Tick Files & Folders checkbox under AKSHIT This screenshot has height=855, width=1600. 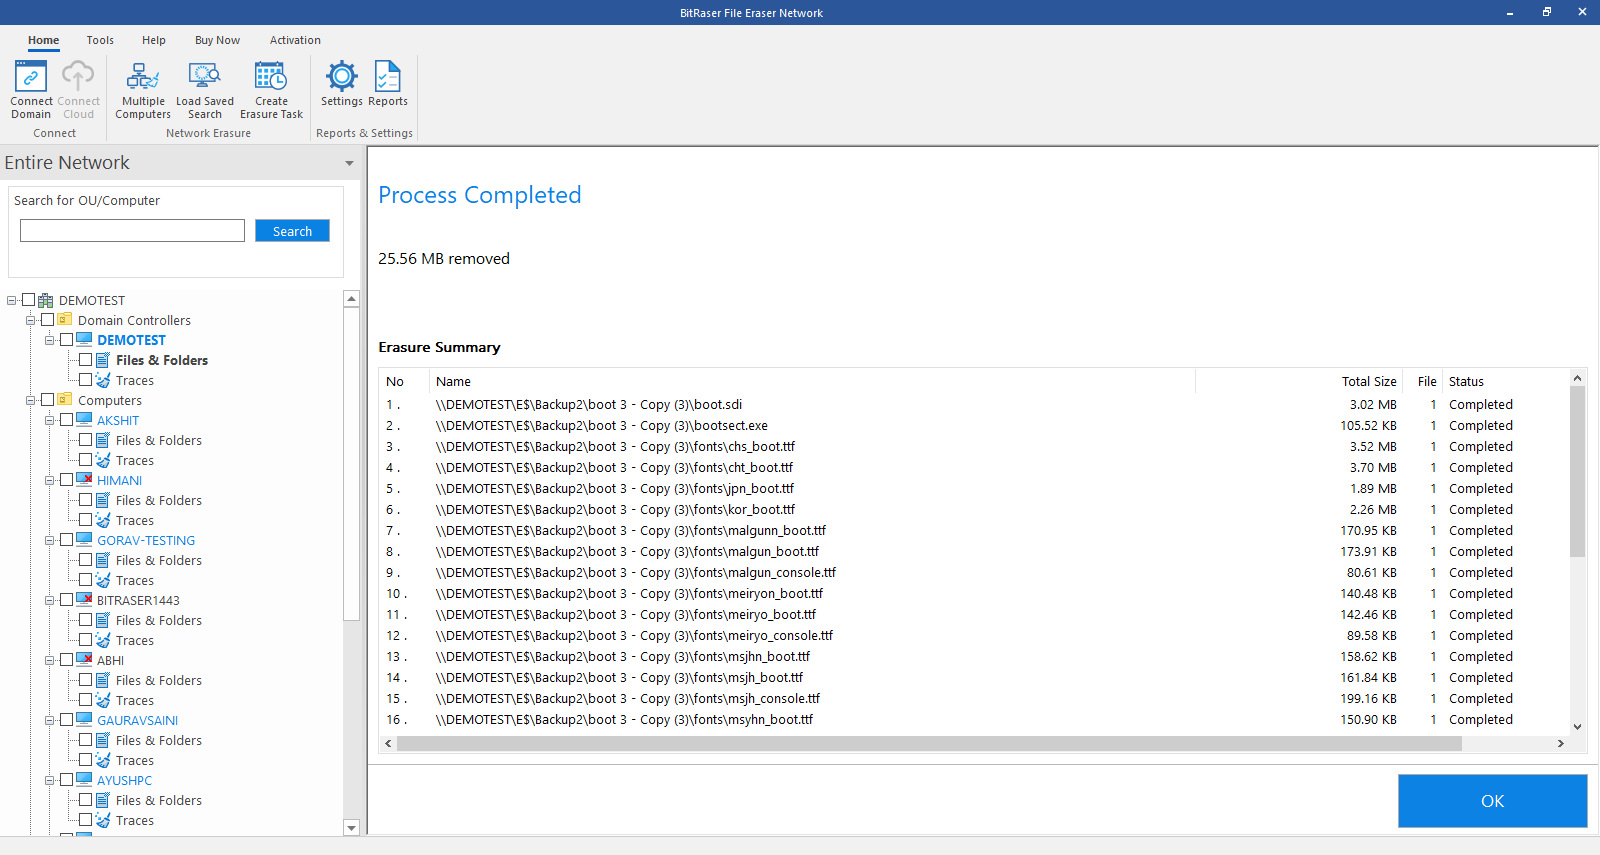(85, 440)
